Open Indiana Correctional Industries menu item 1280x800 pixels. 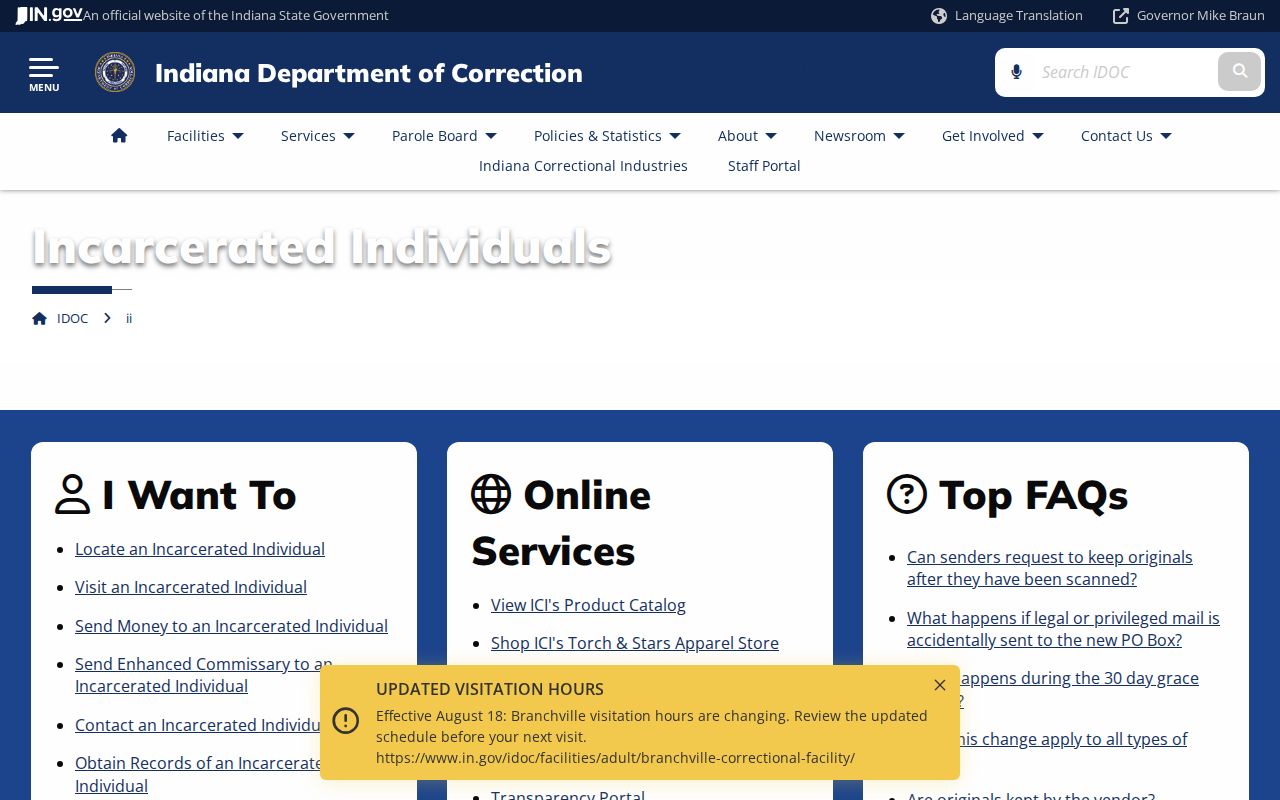[x=583, y=166]
